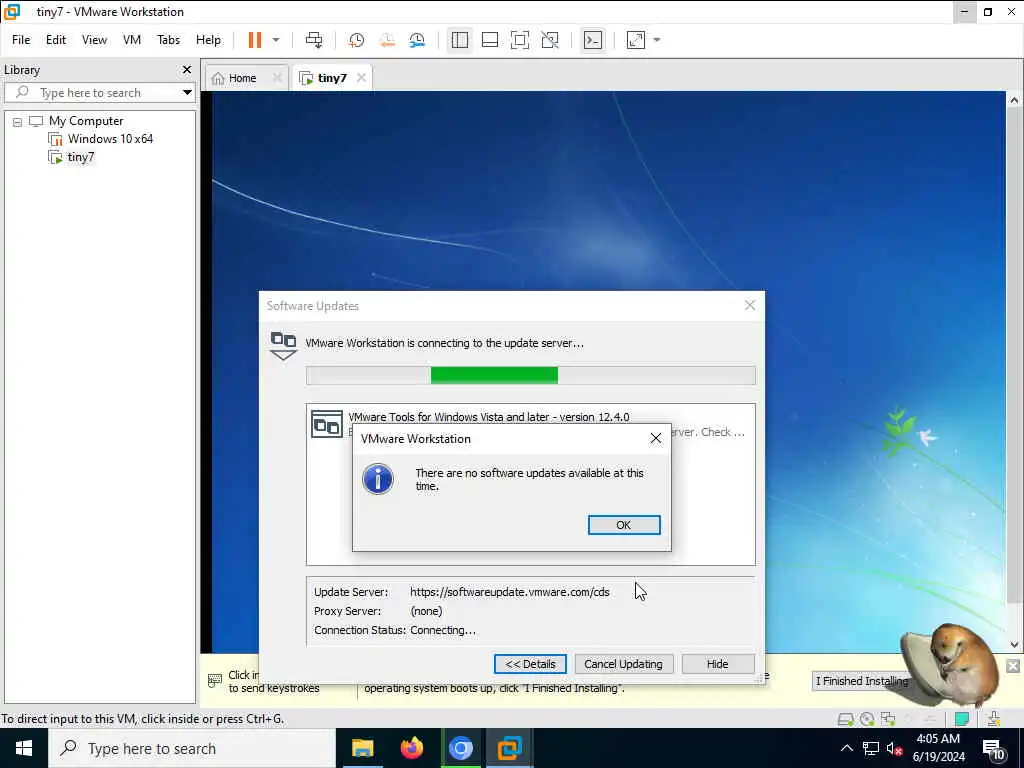Open the Library search filter dropdown
Screen dimensions: 1024x768
click(x=187, y=93)
